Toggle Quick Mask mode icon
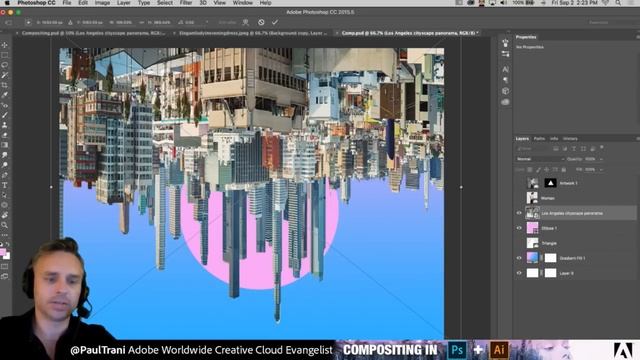The image size is (640, 360). coord(5,266)
